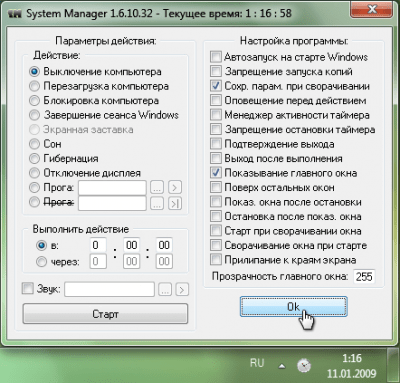Toggle Запрещение запуска копий checkbox
The height and width of the screenshot is (383, 400).
pos(216,71)
